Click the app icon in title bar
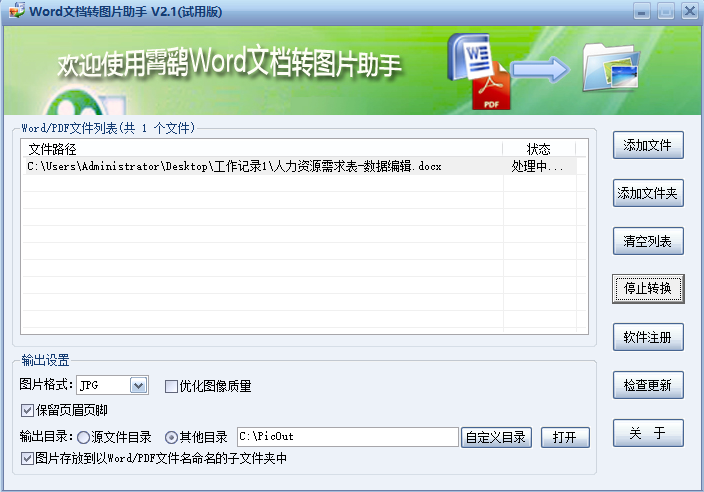This screenshot has width=704, height=492. click(17, 10)
